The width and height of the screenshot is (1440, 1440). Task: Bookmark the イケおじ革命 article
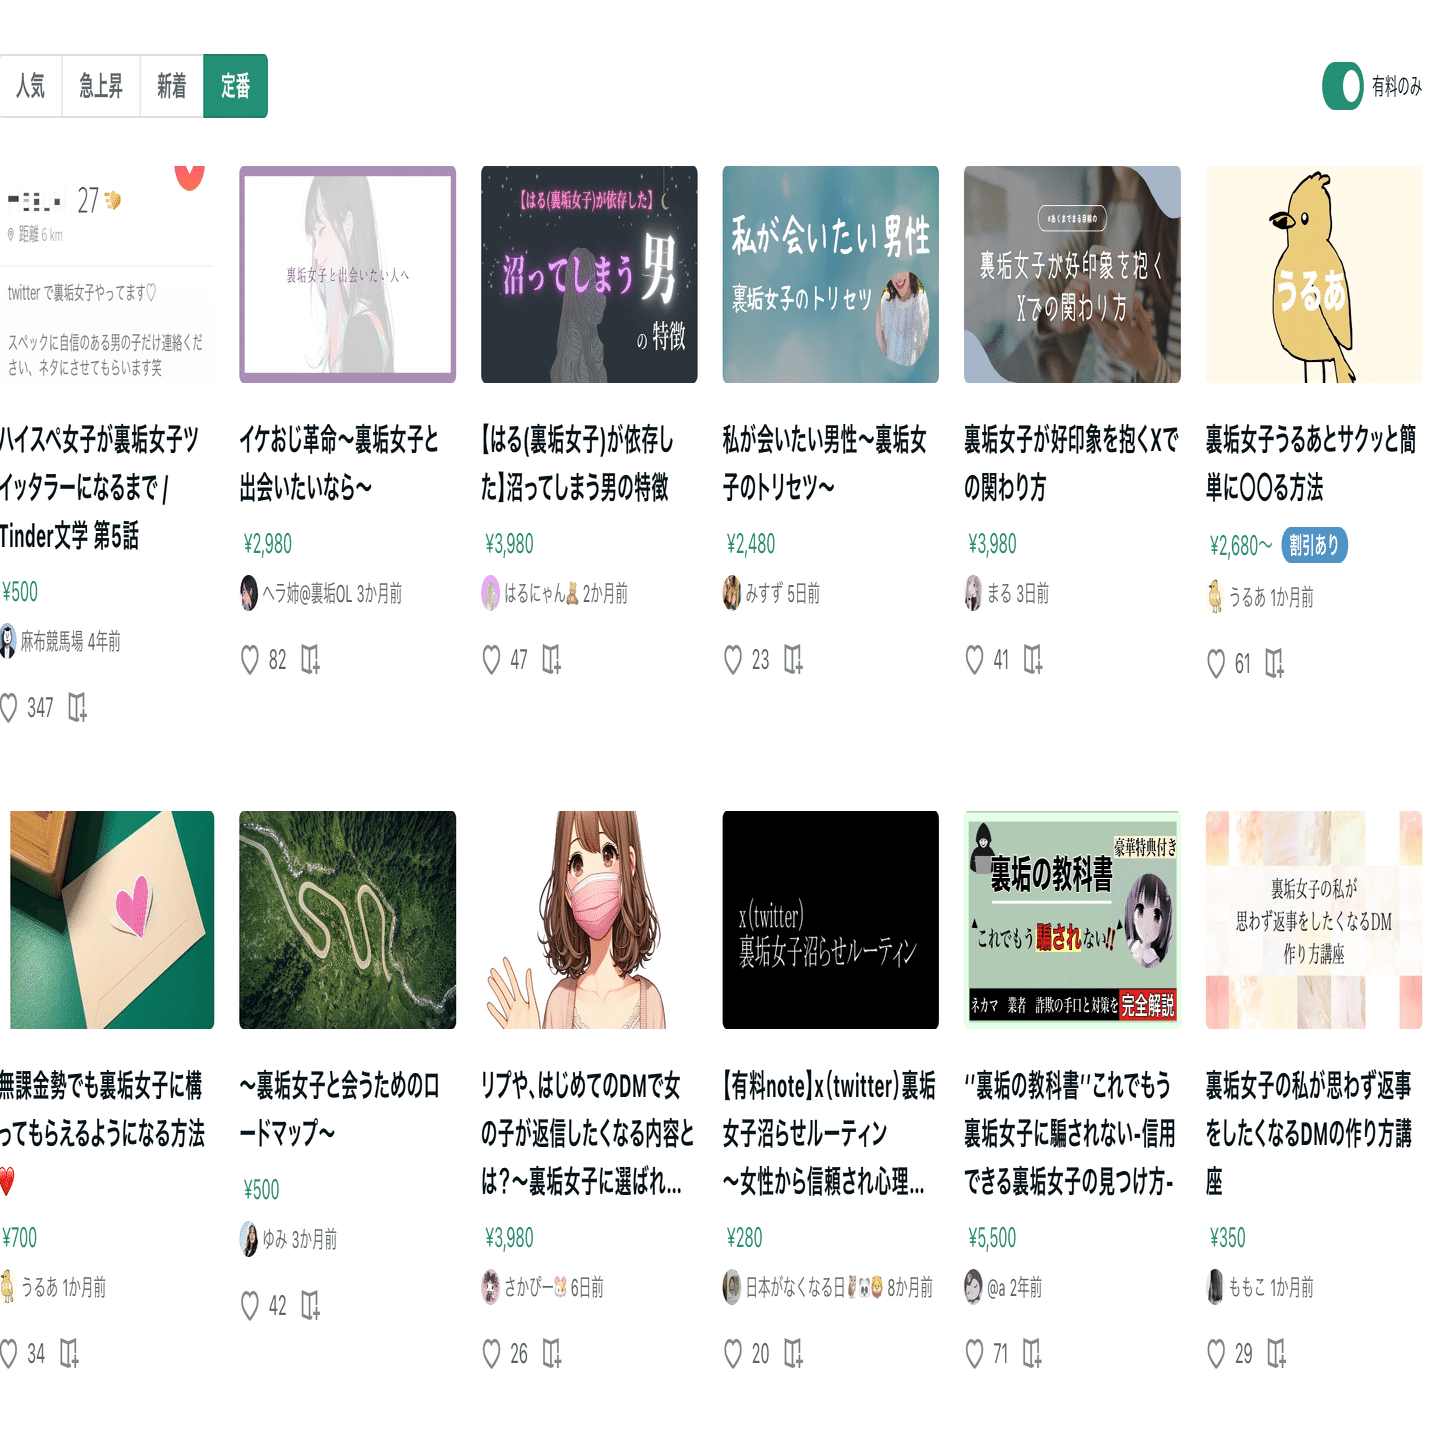tap(310, 659)
